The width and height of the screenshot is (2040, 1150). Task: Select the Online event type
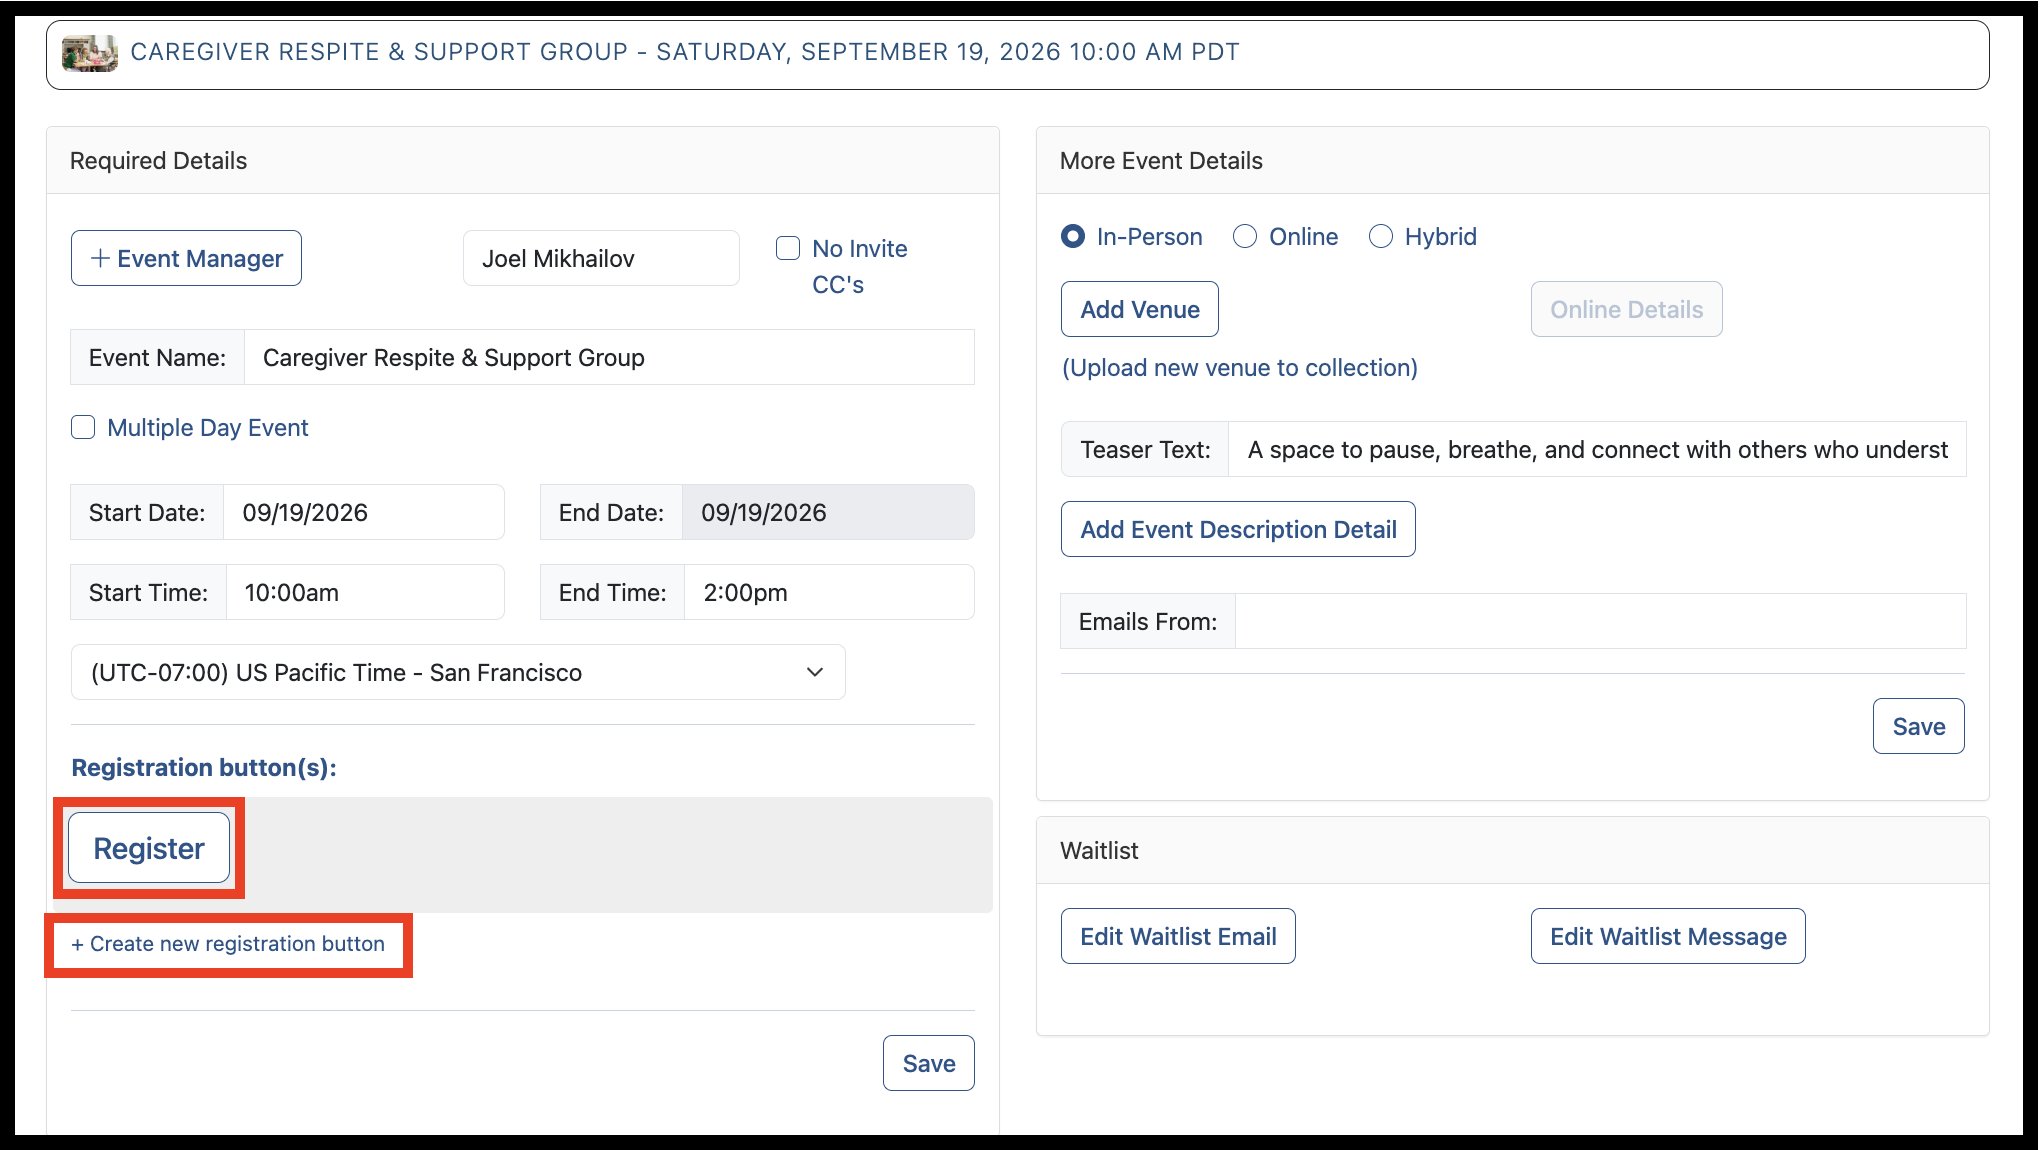tap(1245, 236)
